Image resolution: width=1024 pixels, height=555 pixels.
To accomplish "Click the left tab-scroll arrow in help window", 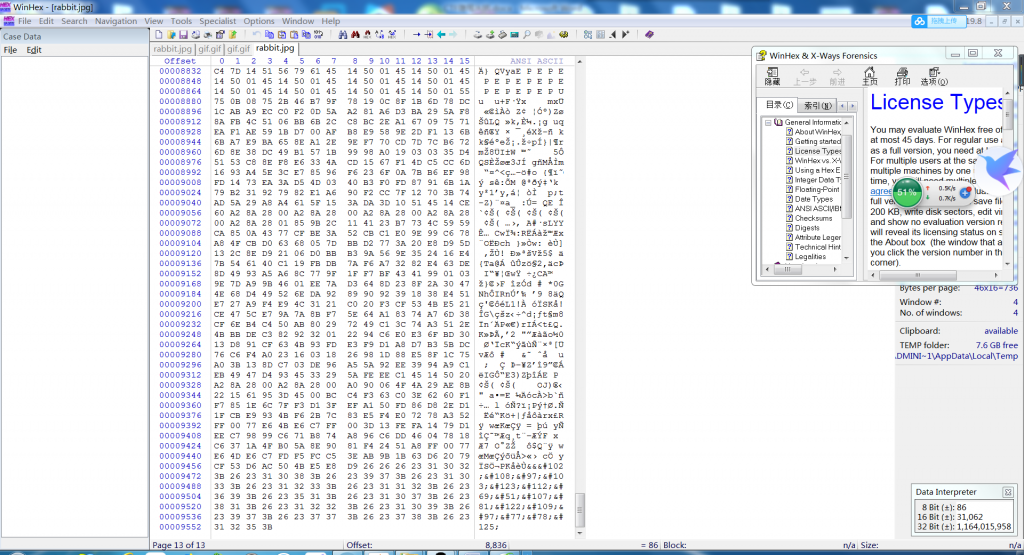I will pyautogui.click(x=842, y=106).
